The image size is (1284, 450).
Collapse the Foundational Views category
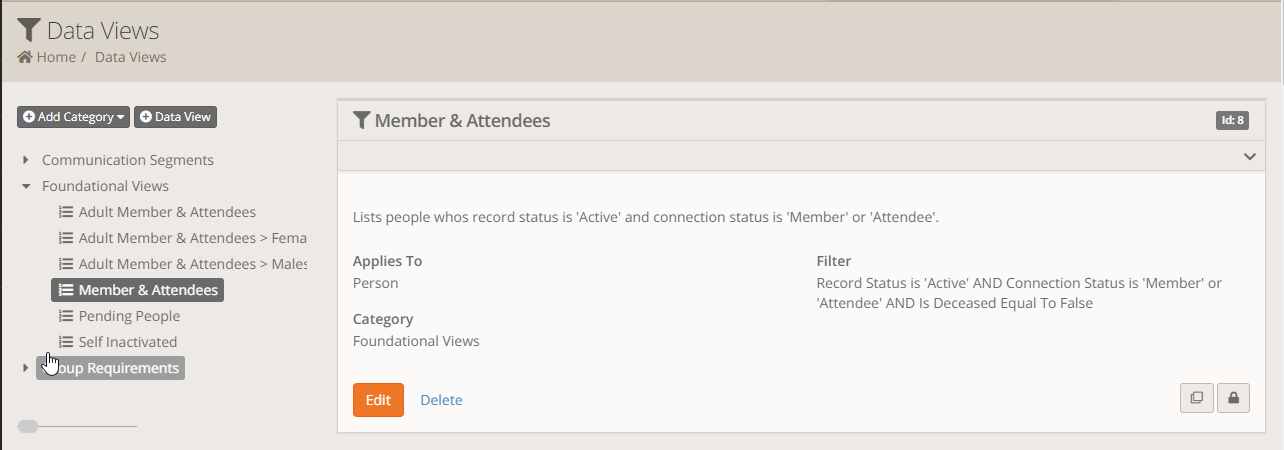(26, 186)
